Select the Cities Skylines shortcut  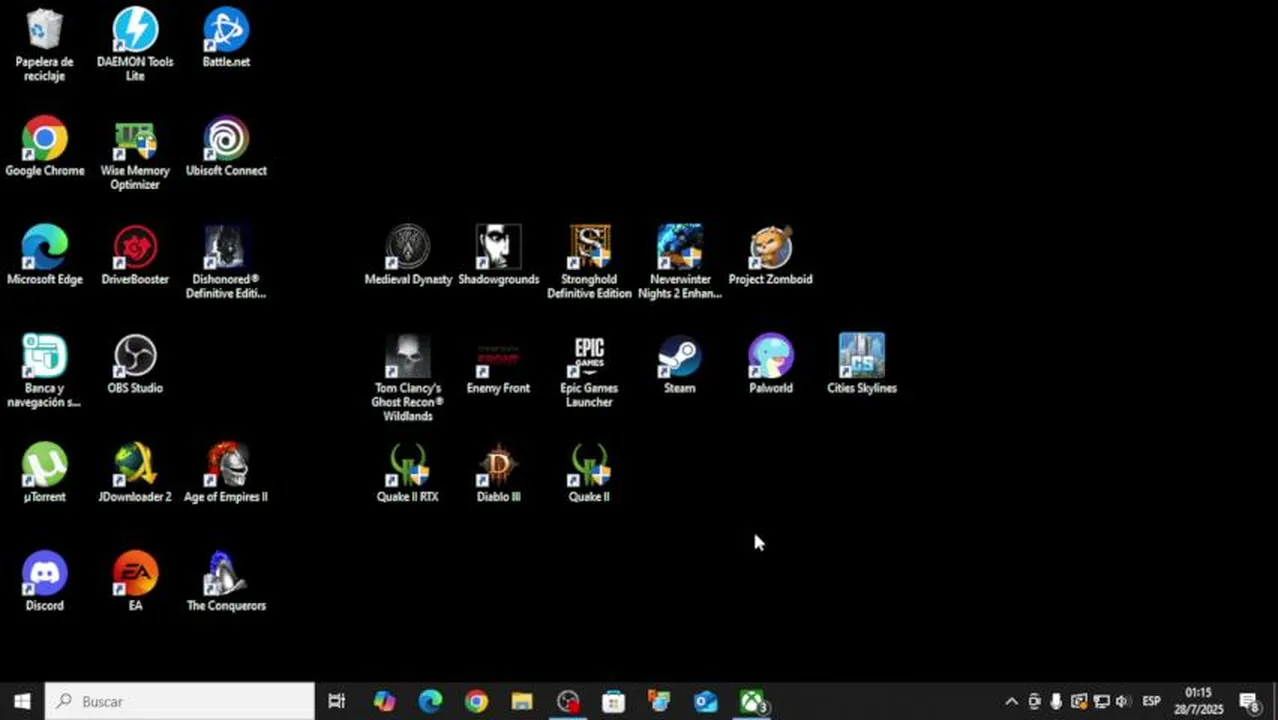(x=861, y=365)
